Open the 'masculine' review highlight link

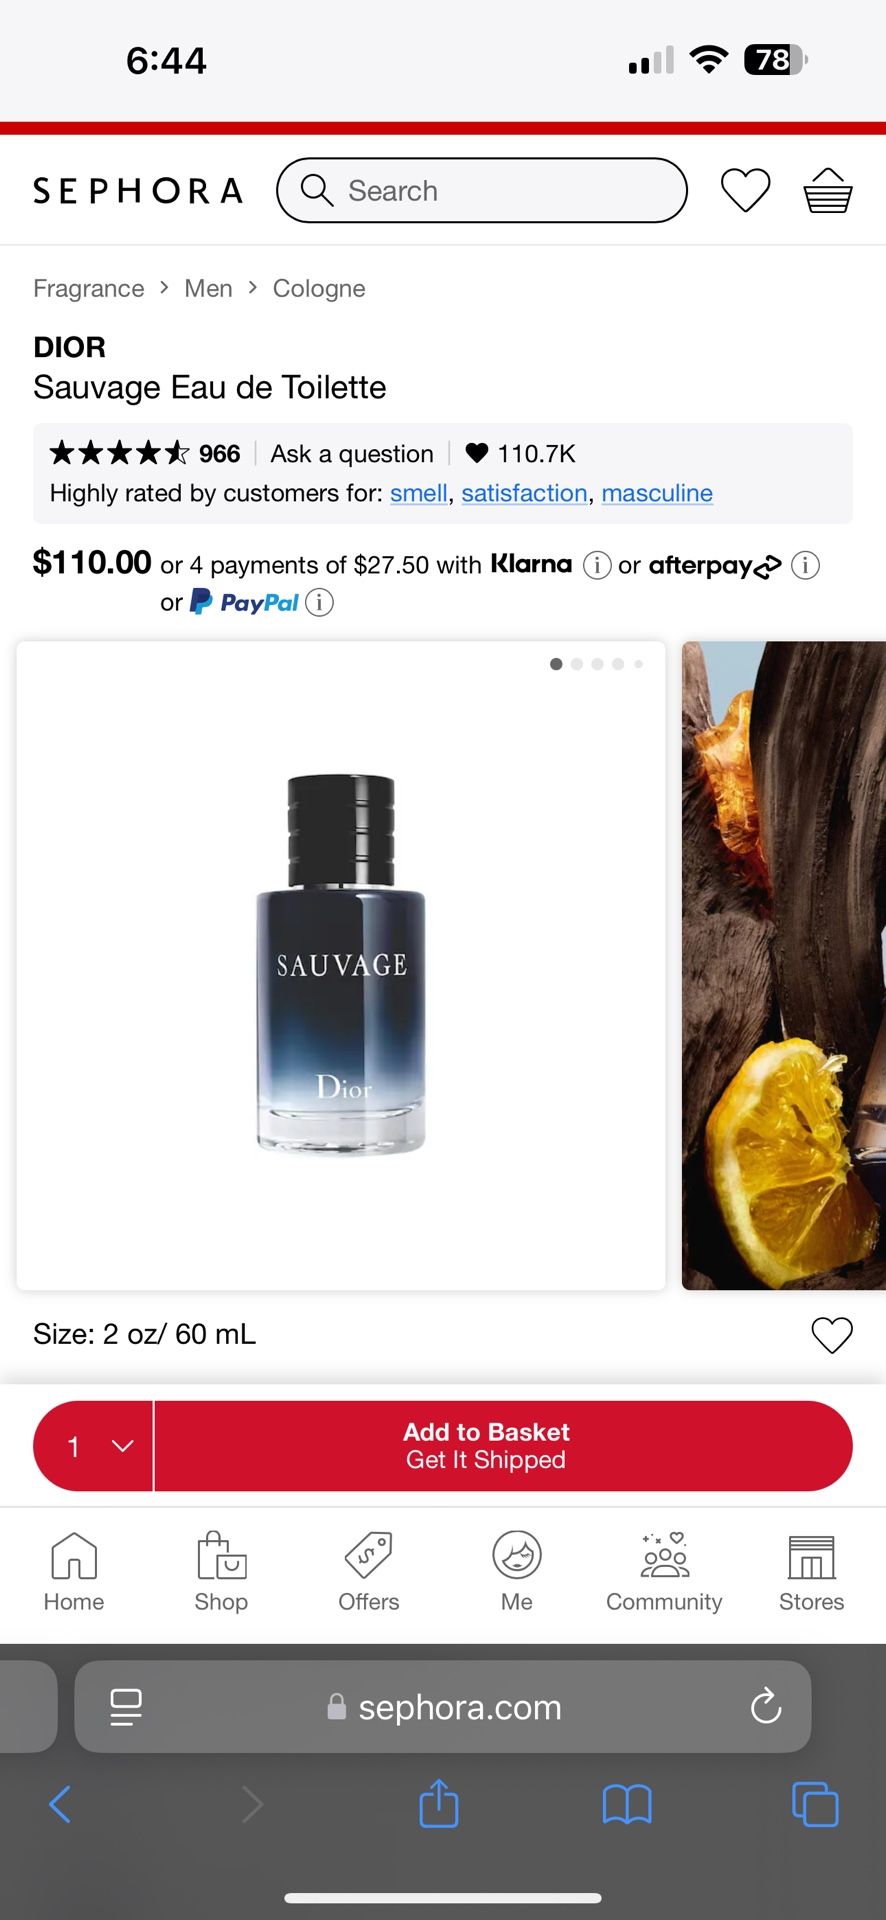click(657, 493)
